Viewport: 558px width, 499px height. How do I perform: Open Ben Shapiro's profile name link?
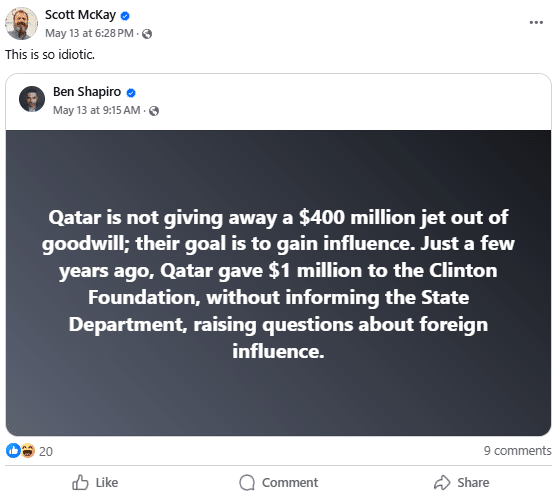(87, 92)
